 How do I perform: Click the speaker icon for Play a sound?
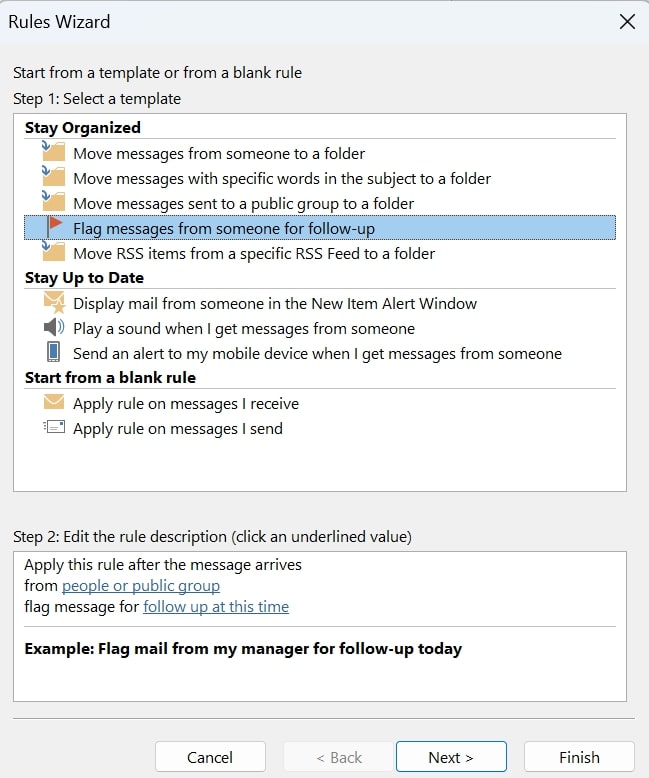pyautogui.click(x=54, y=327)
